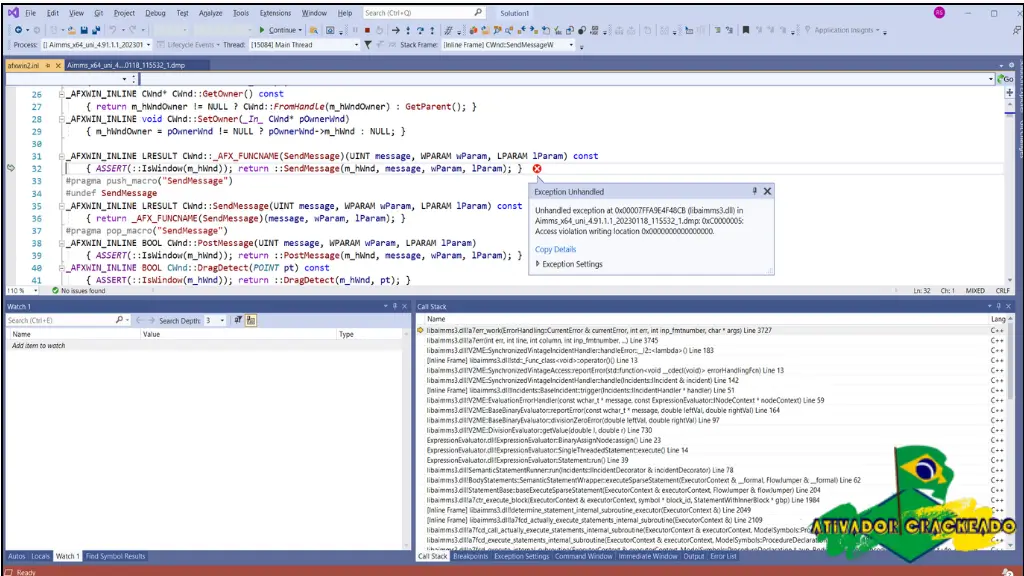Click the user account avatar
Screen dimensions: 1024x576
coord(939,12)
